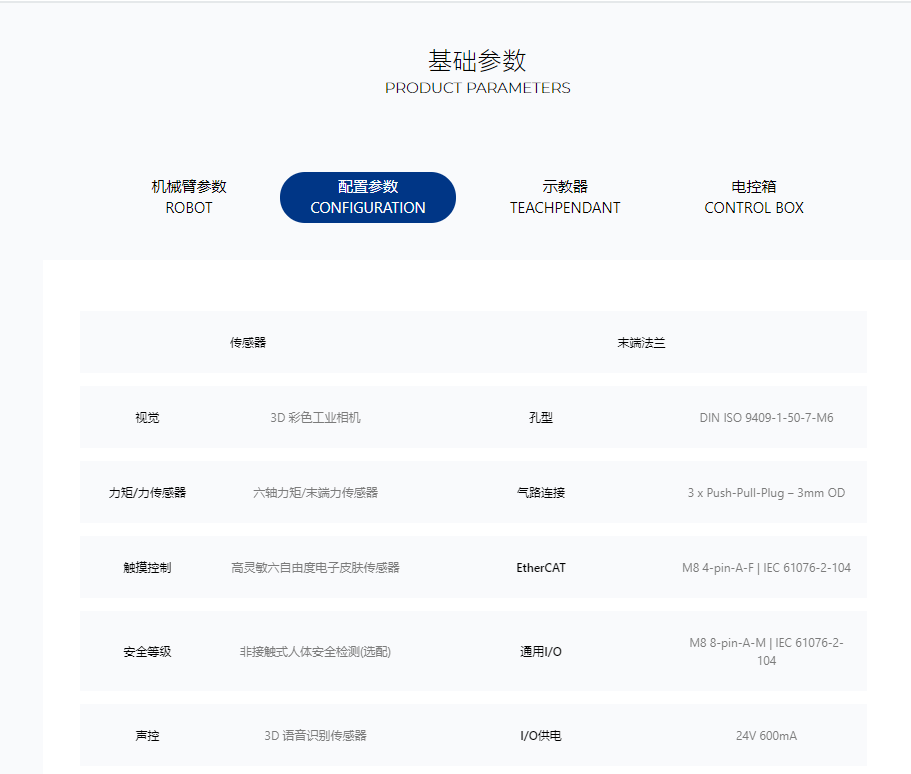Select the 力矩/力传感器 row label

[147, 493]
